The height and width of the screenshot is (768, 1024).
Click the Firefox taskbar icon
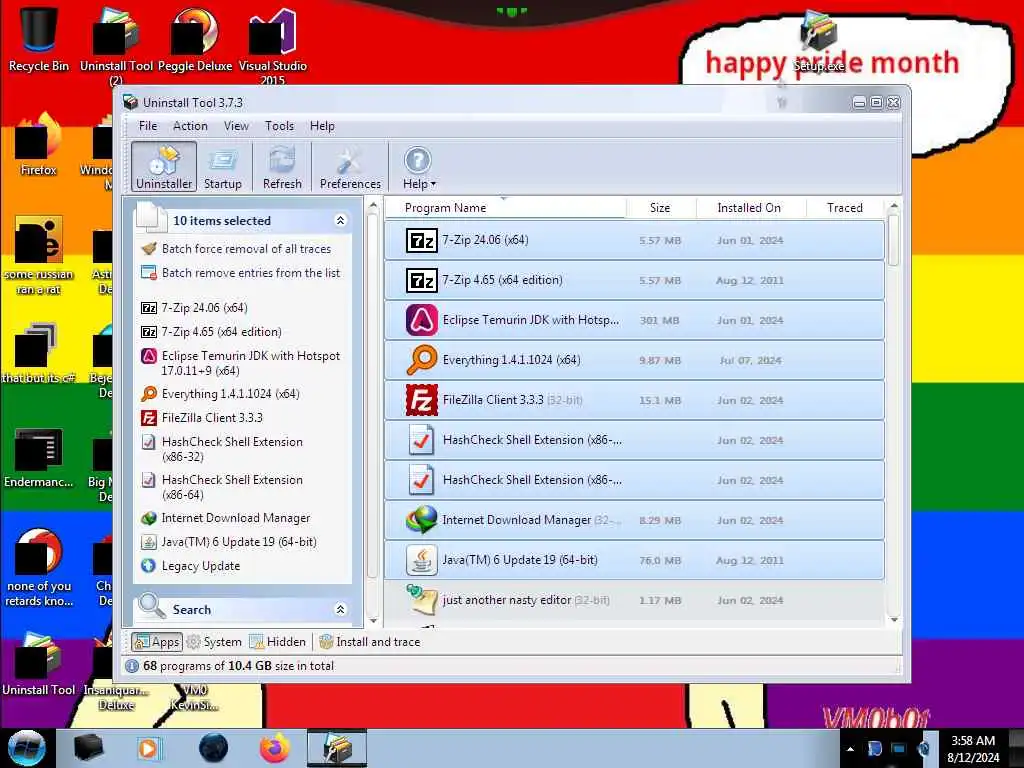(275, 748)
